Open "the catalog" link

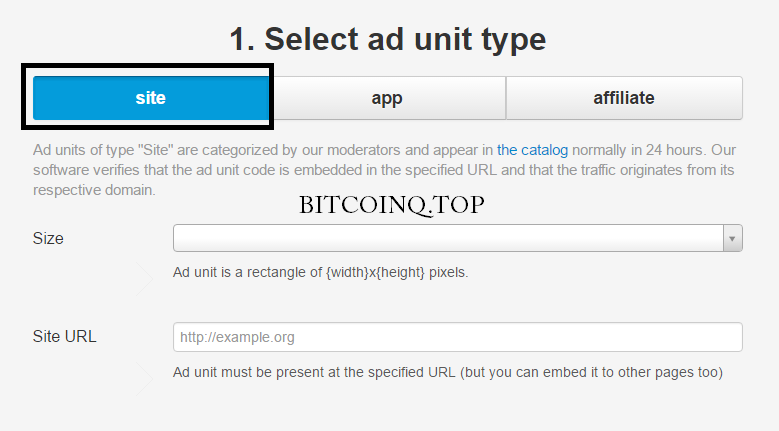tap(532, 150)
